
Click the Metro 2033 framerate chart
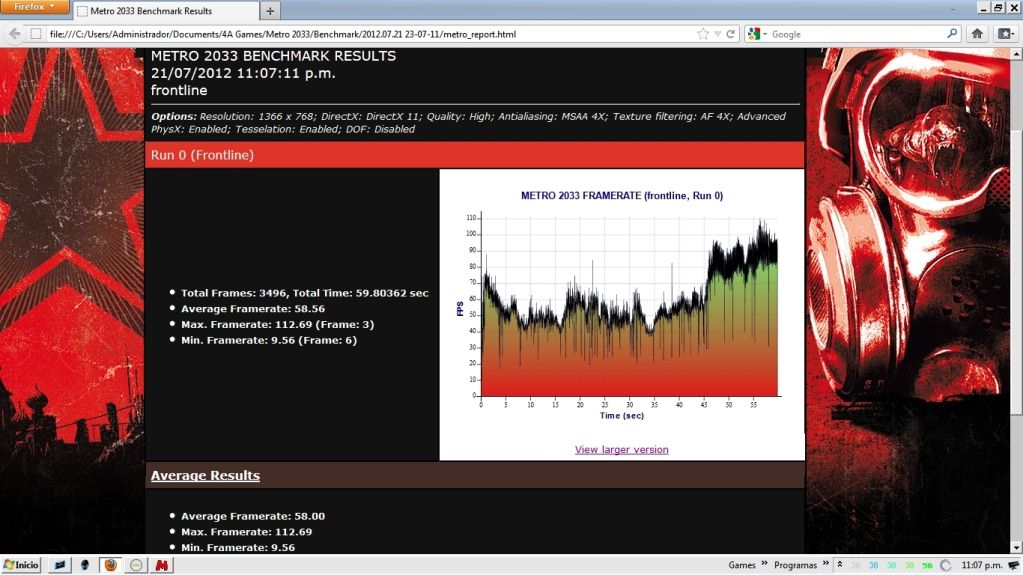[622, 307]
